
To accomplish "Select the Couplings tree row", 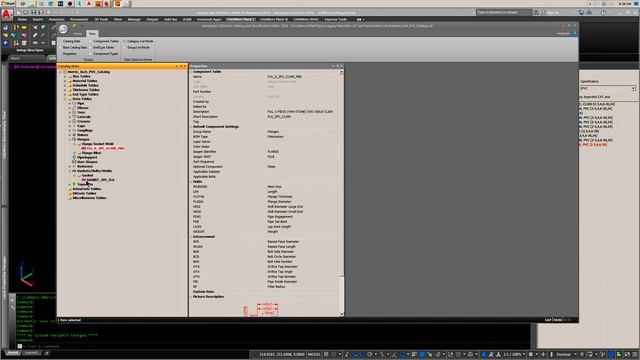I will [85, 130].
